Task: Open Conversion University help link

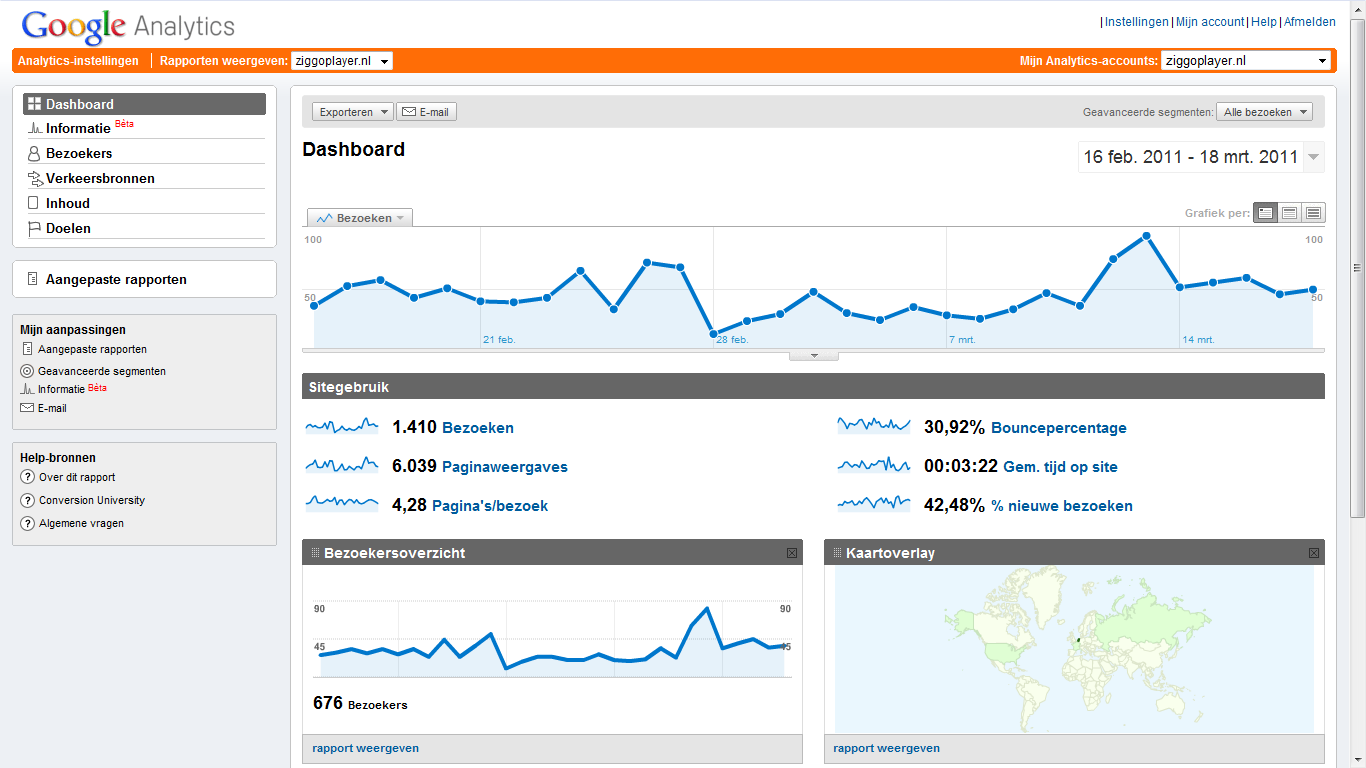Action: click(x=92, y=501)
